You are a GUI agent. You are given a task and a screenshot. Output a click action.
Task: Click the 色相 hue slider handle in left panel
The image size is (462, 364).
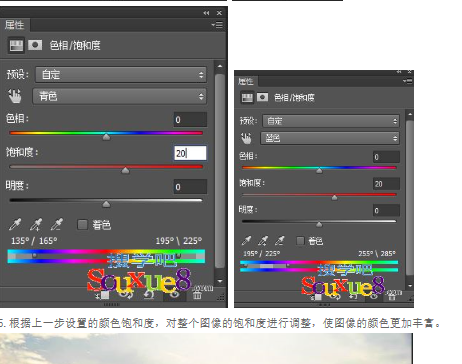coord(106,137)
